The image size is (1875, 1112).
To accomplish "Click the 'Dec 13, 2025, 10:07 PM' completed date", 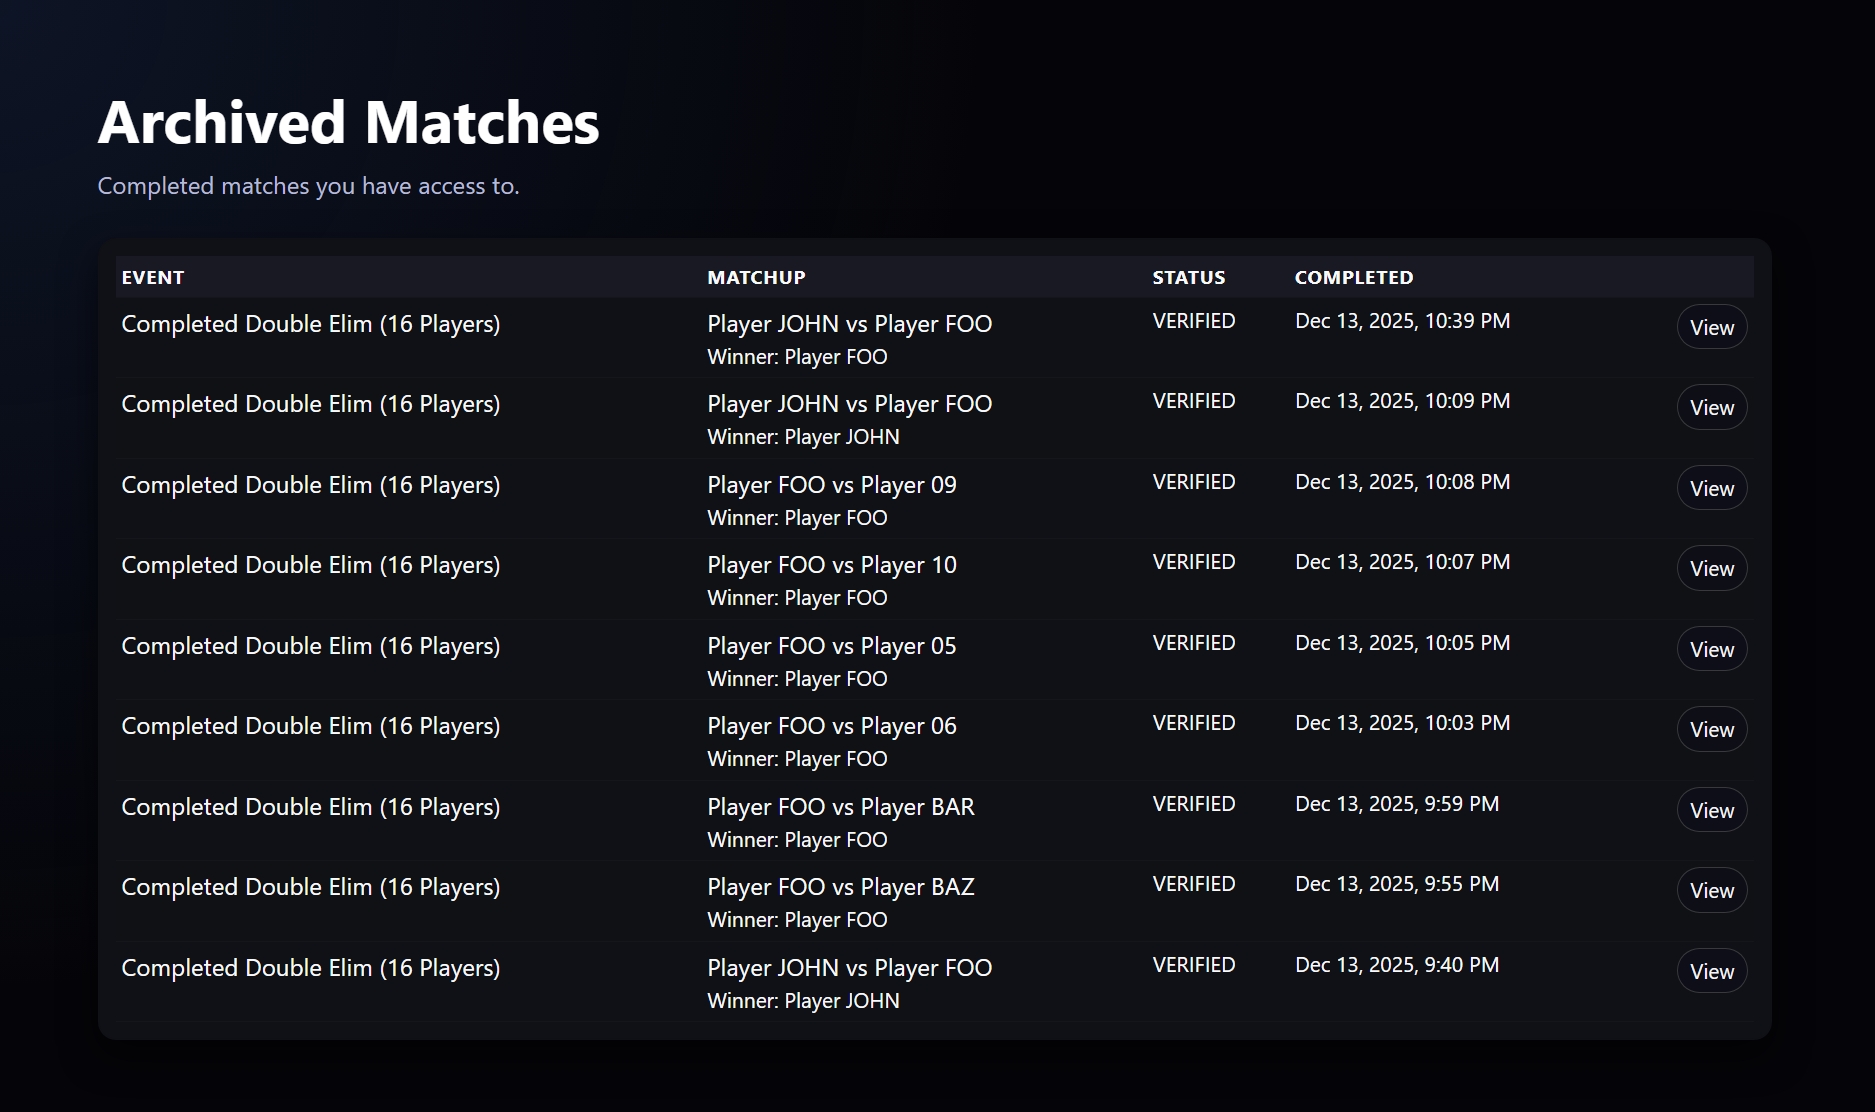I will (x=1402, y=562).
